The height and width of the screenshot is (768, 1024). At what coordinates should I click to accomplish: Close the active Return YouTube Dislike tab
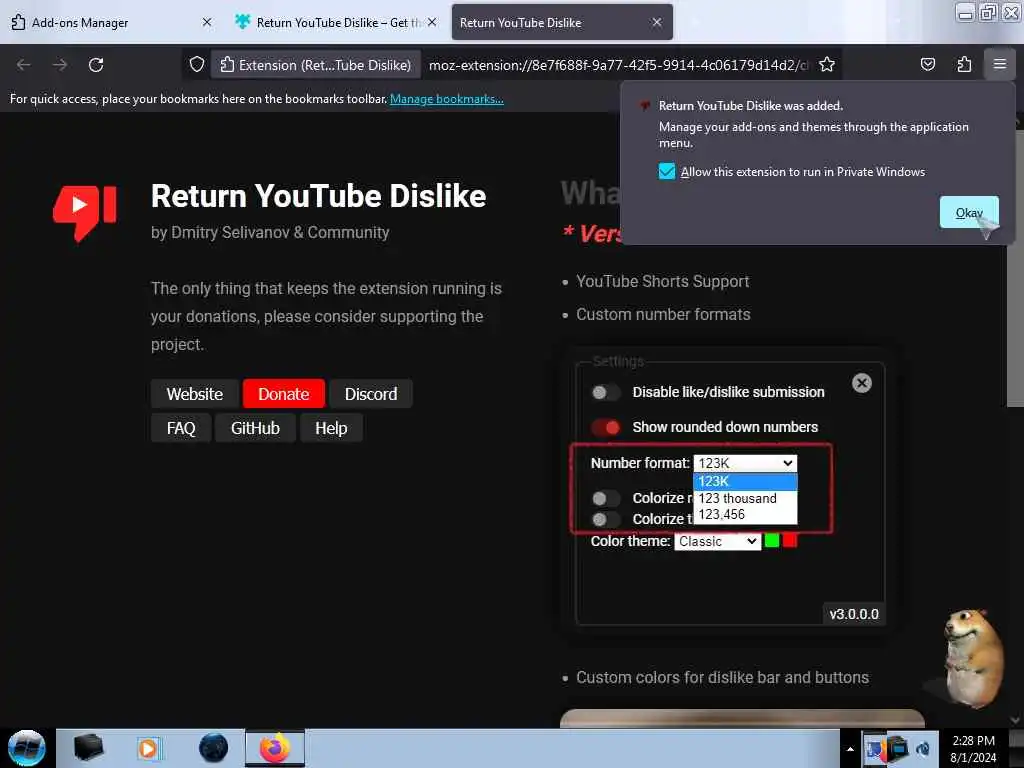coord(657,22)
